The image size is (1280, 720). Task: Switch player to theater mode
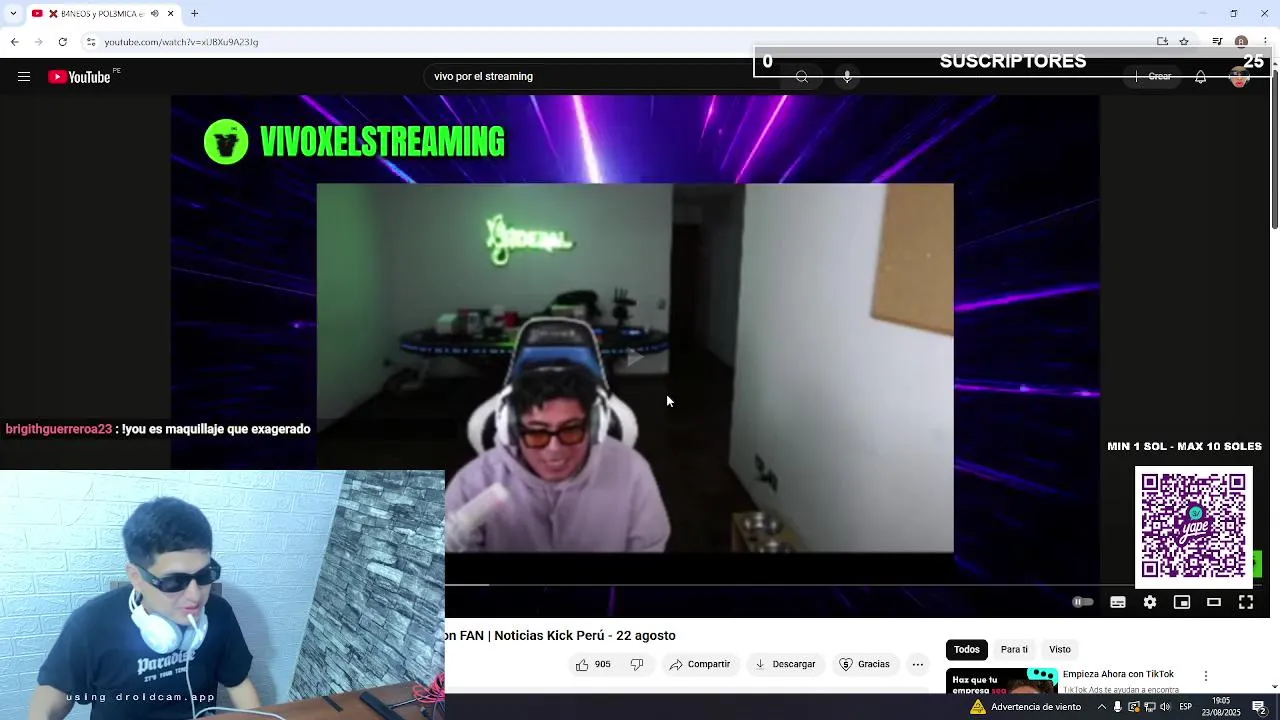click(x=1214, y=602)
